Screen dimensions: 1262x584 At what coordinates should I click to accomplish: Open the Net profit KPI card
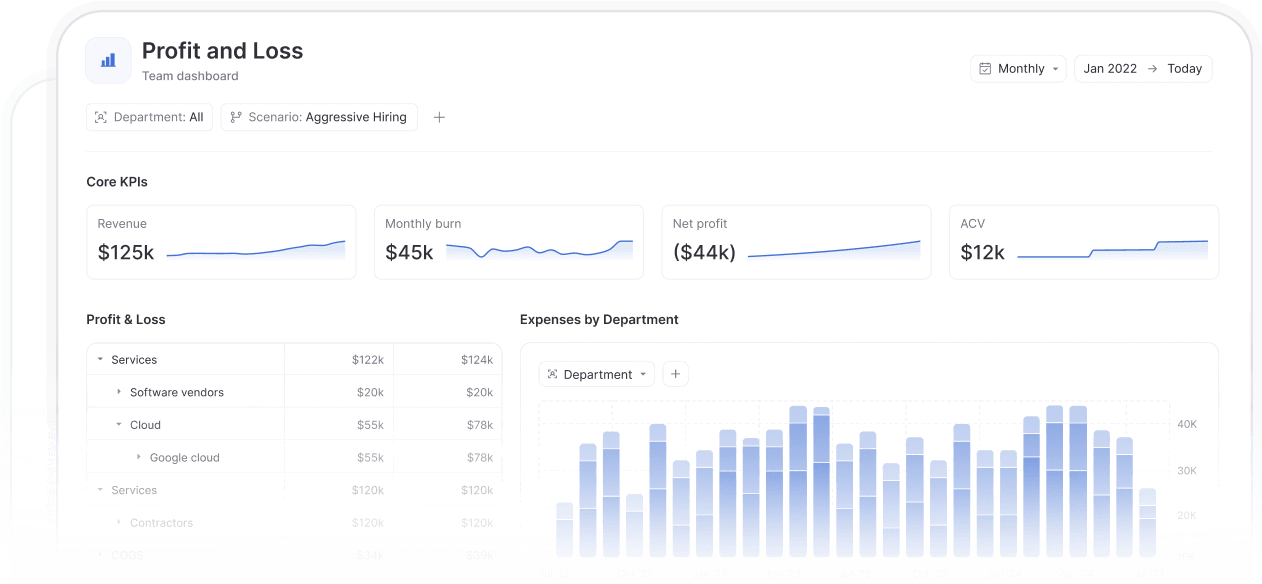tap(796, 242)
